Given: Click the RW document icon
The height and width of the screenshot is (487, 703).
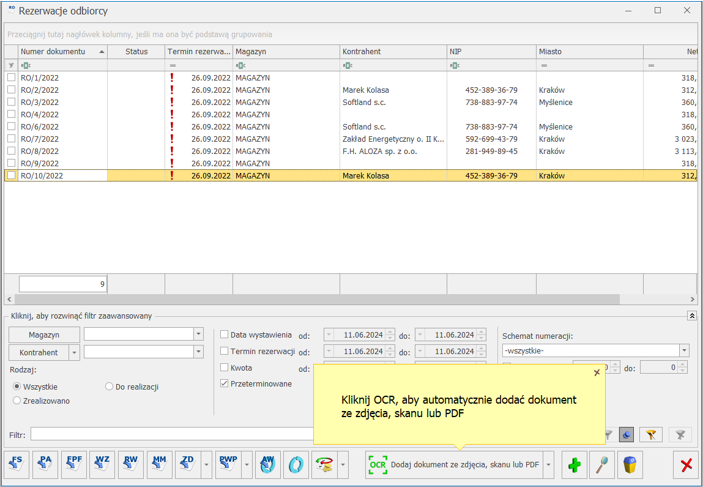Looking at the screenshot, I should tap(130, 464).
